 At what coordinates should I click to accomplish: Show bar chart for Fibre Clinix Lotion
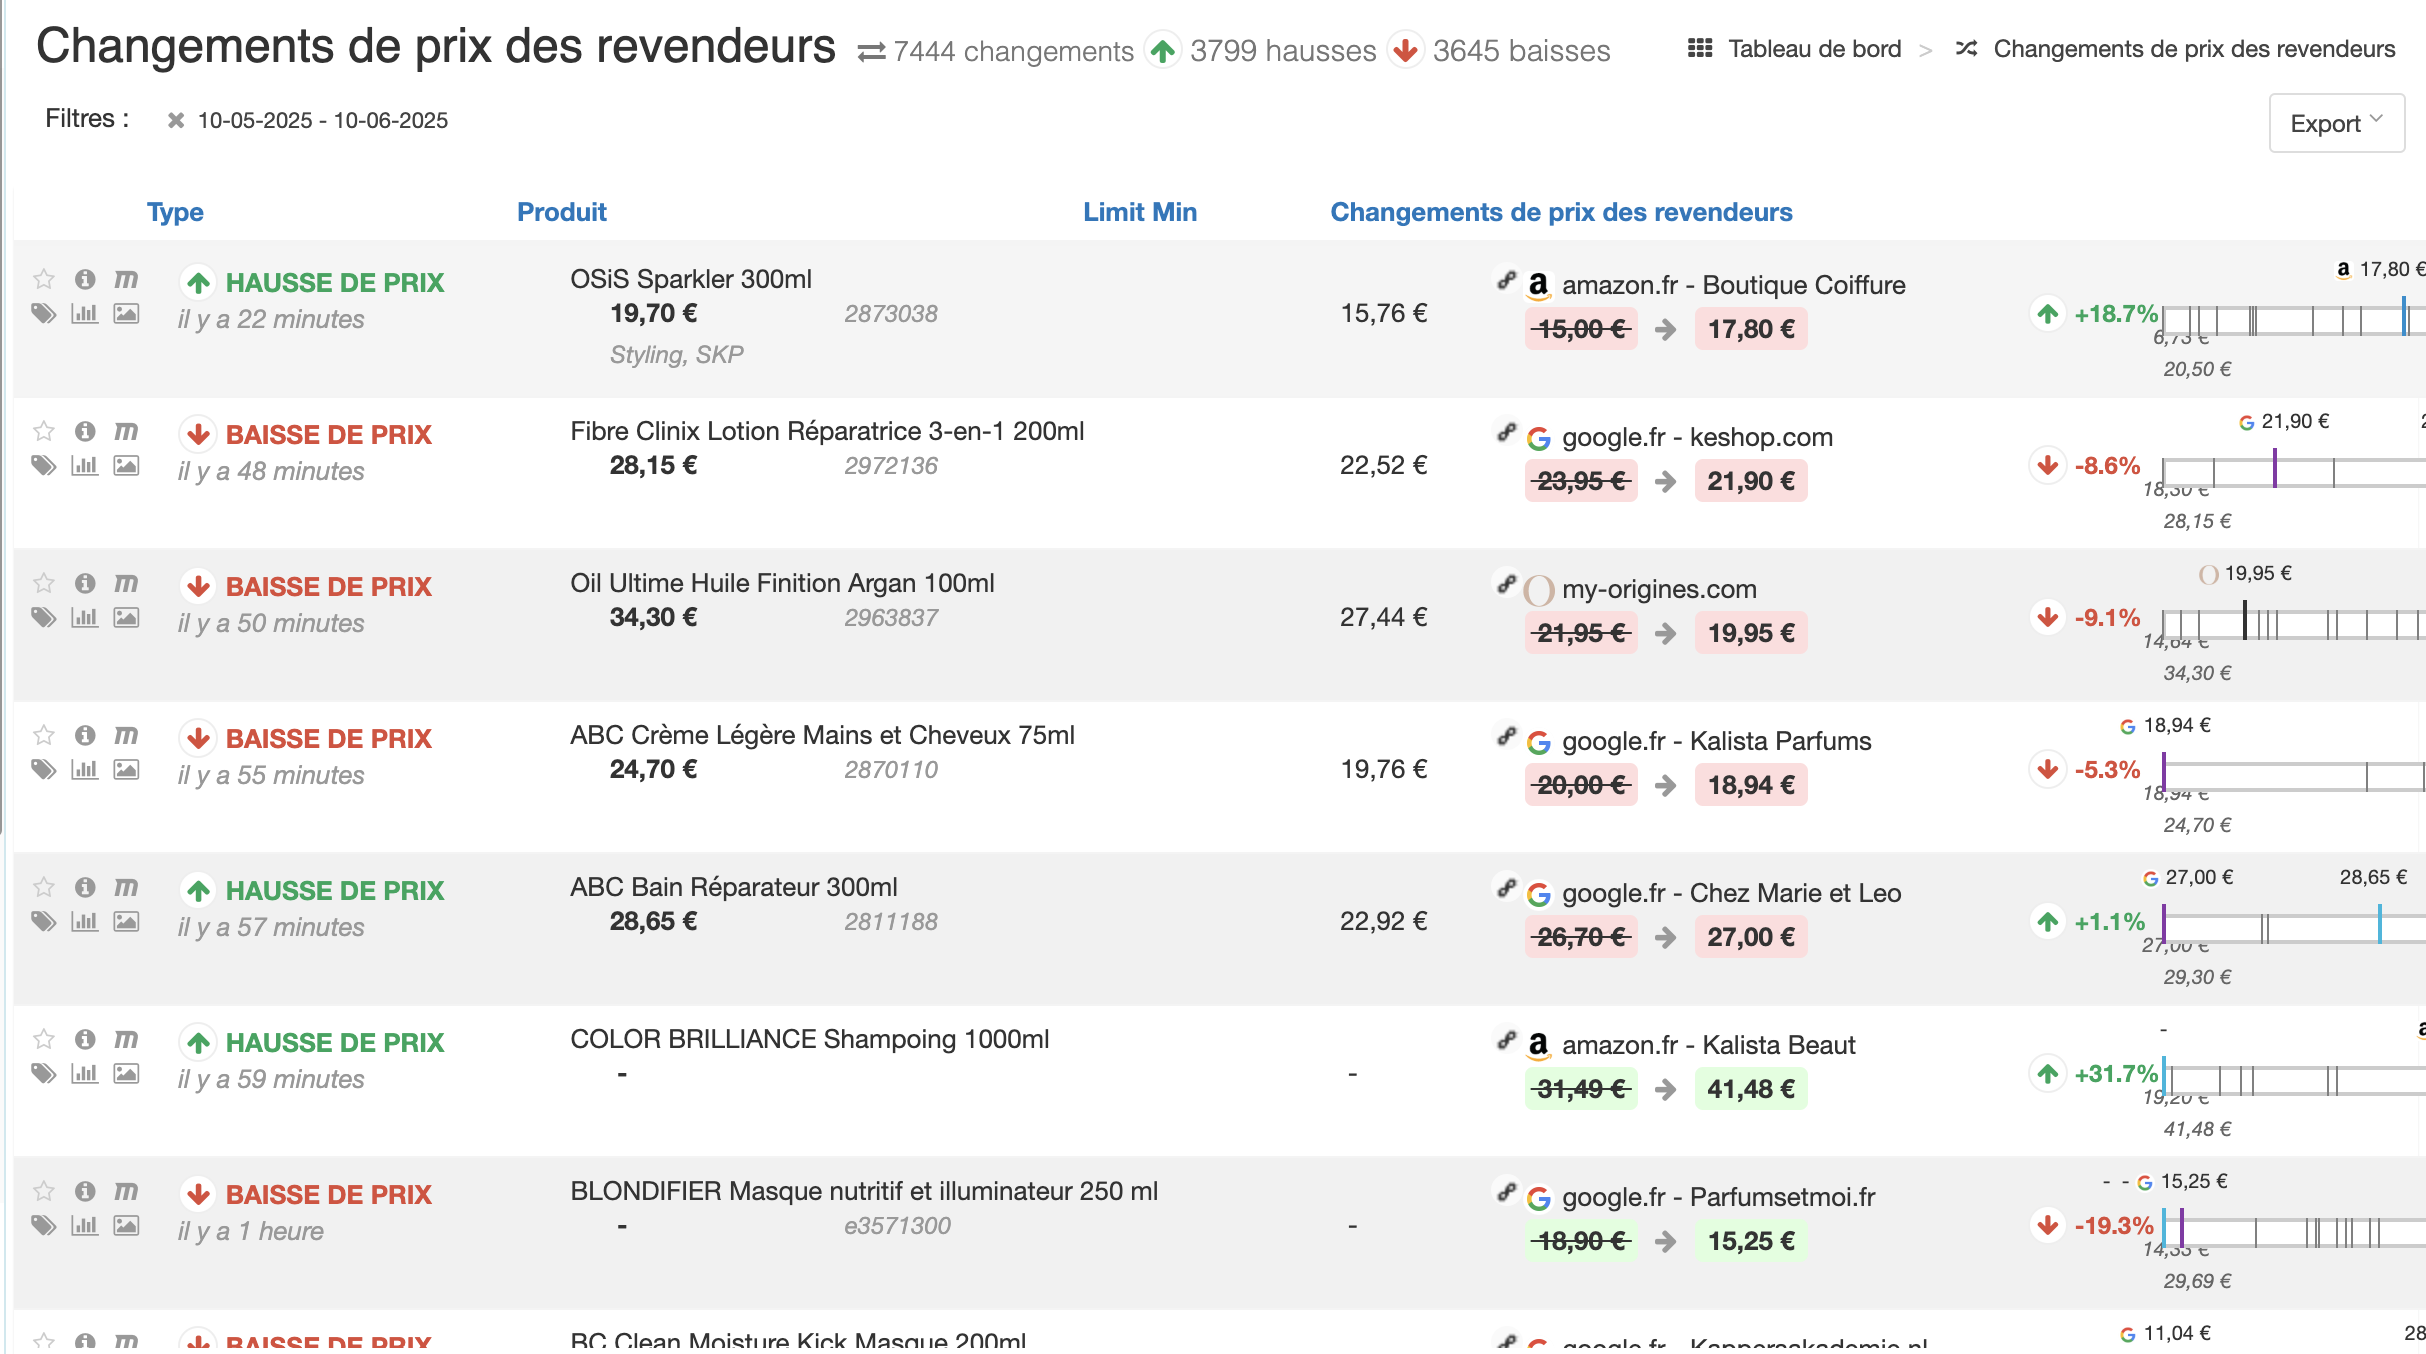pos(85,466)
